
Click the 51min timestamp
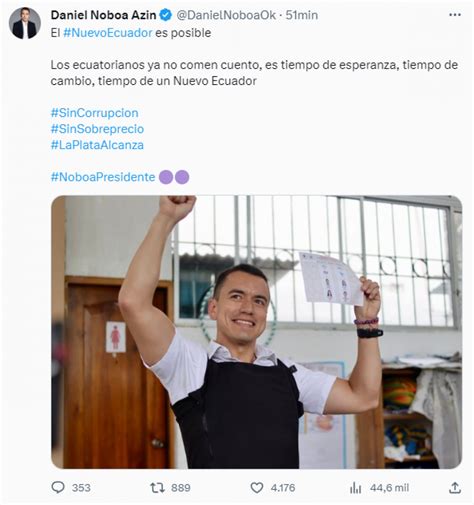pos(302,15)
